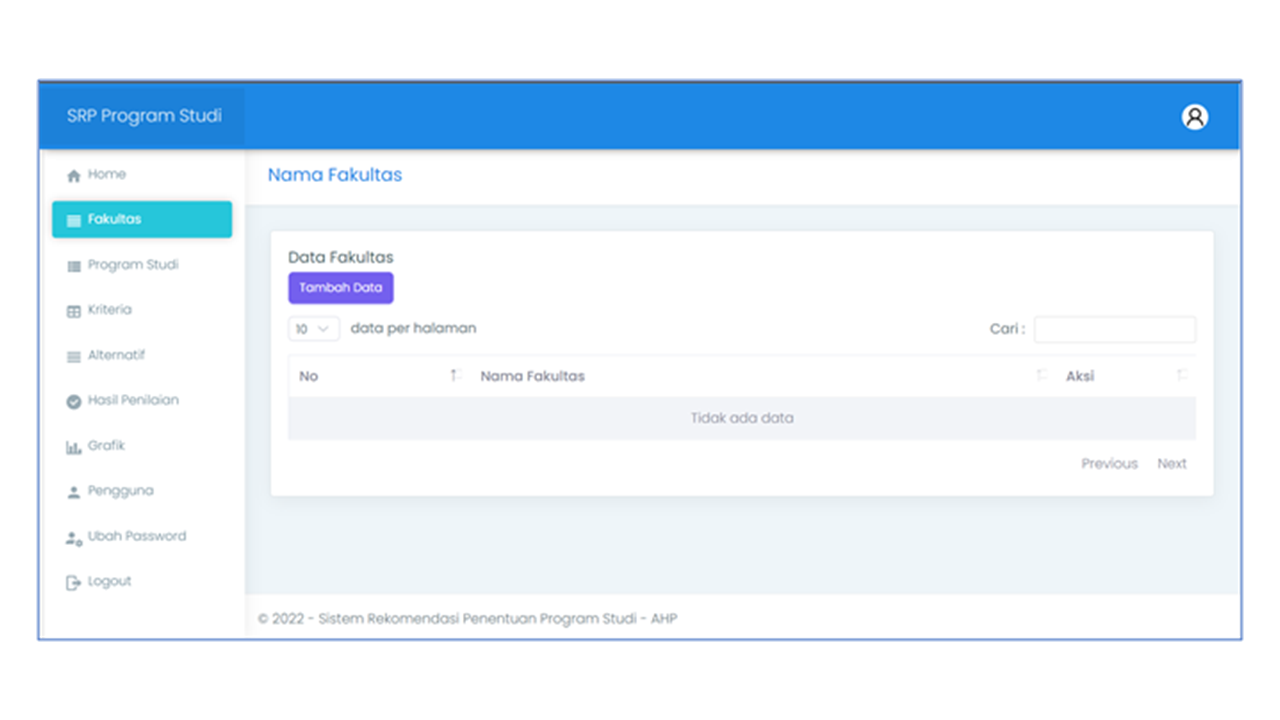Go to the Previous table page
Viewport: 1280px width, 720px height.
(1109, 464)
